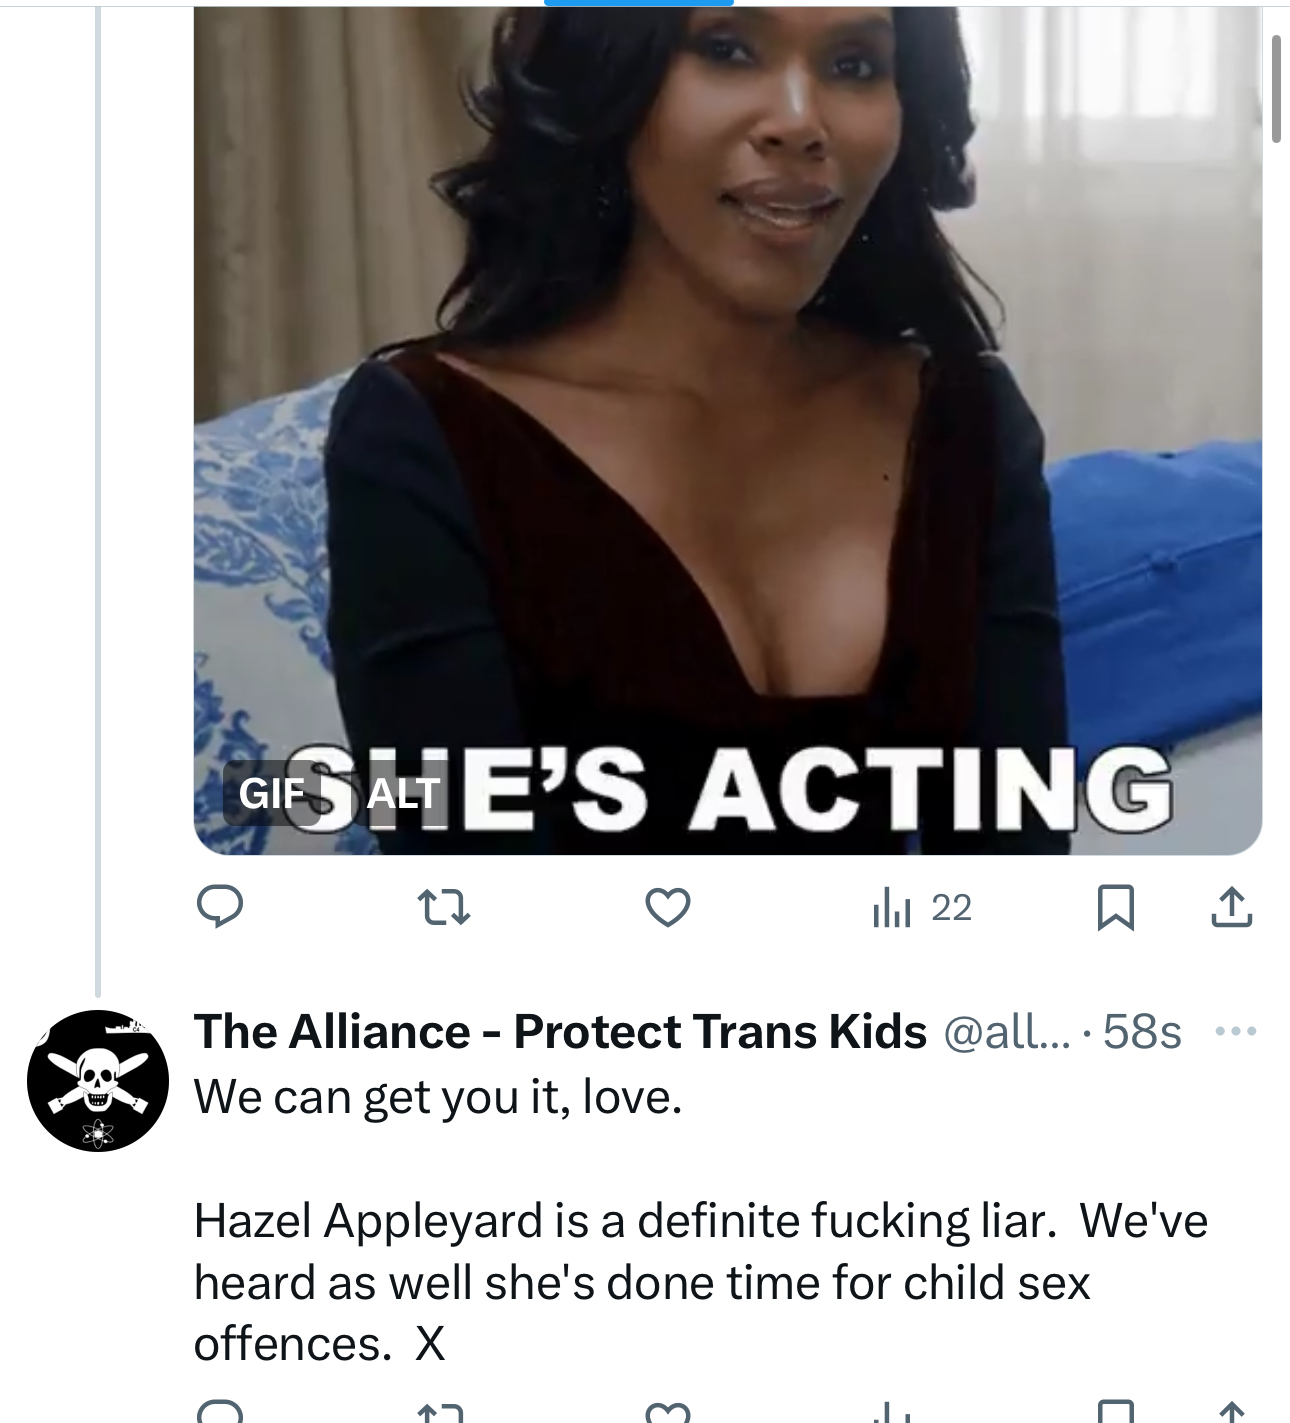Bookmark the "She's Acting" GIF tweet

coord(1115,908)
